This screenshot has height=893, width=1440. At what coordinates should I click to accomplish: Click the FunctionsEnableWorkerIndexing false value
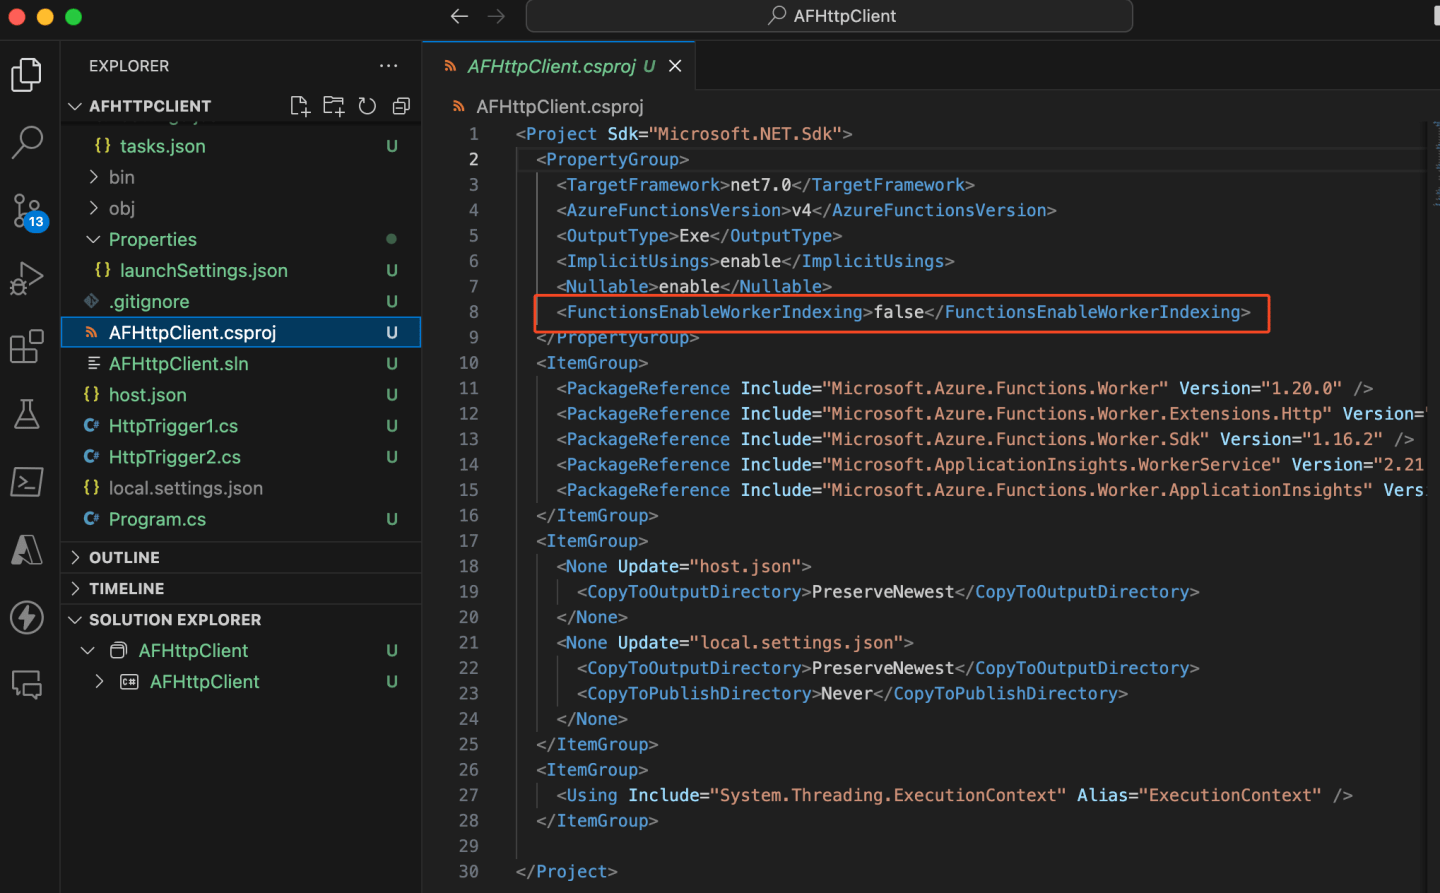pyautogui.click(x=898, y=312)
